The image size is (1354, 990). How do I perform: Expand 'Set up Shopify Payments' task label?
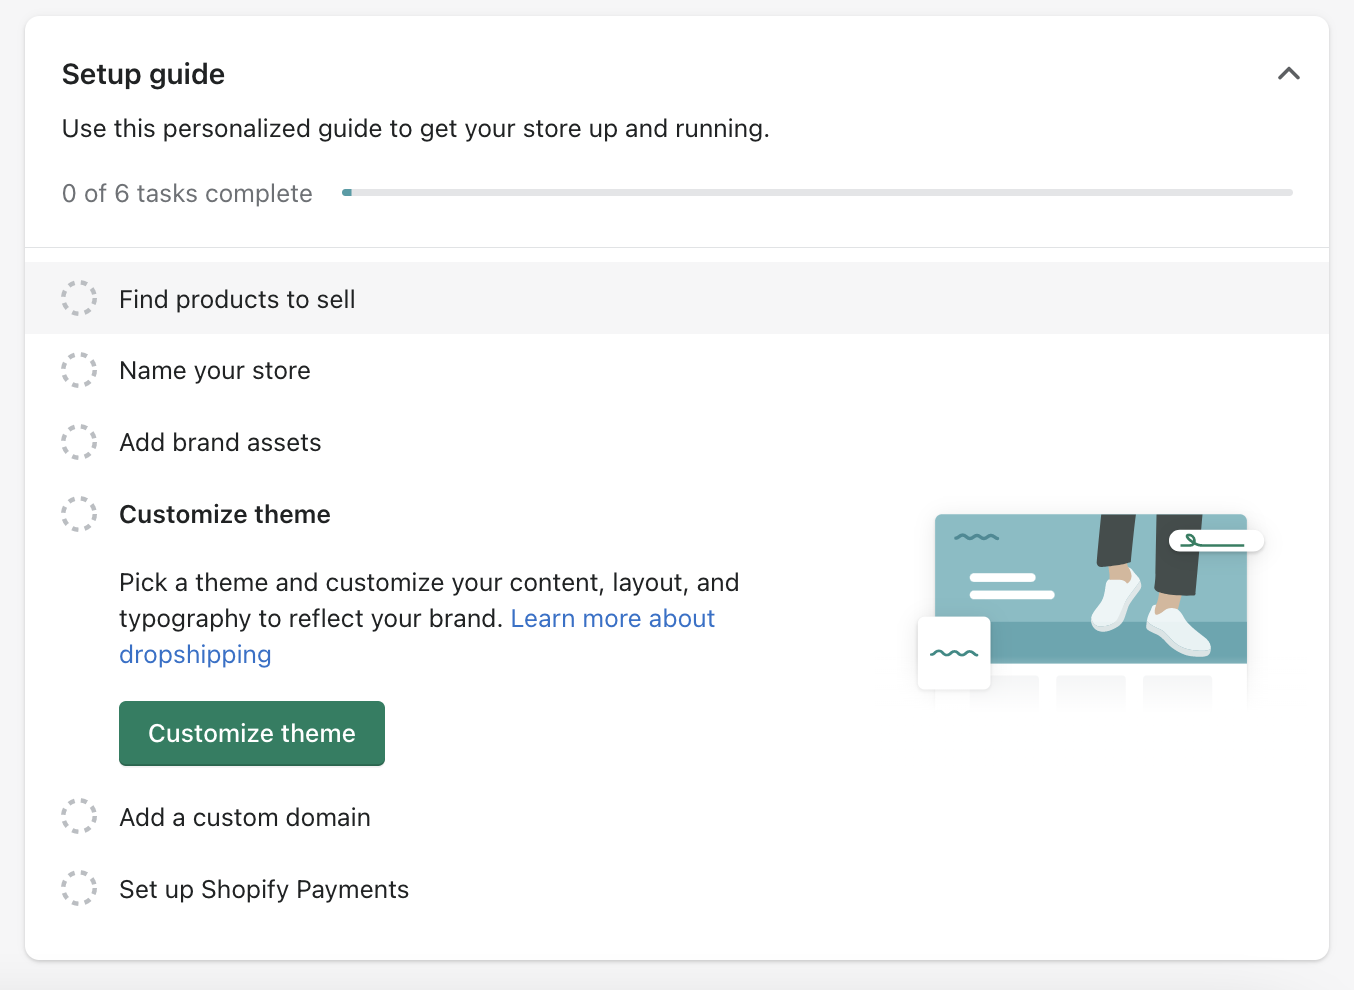tap(264, 890)
